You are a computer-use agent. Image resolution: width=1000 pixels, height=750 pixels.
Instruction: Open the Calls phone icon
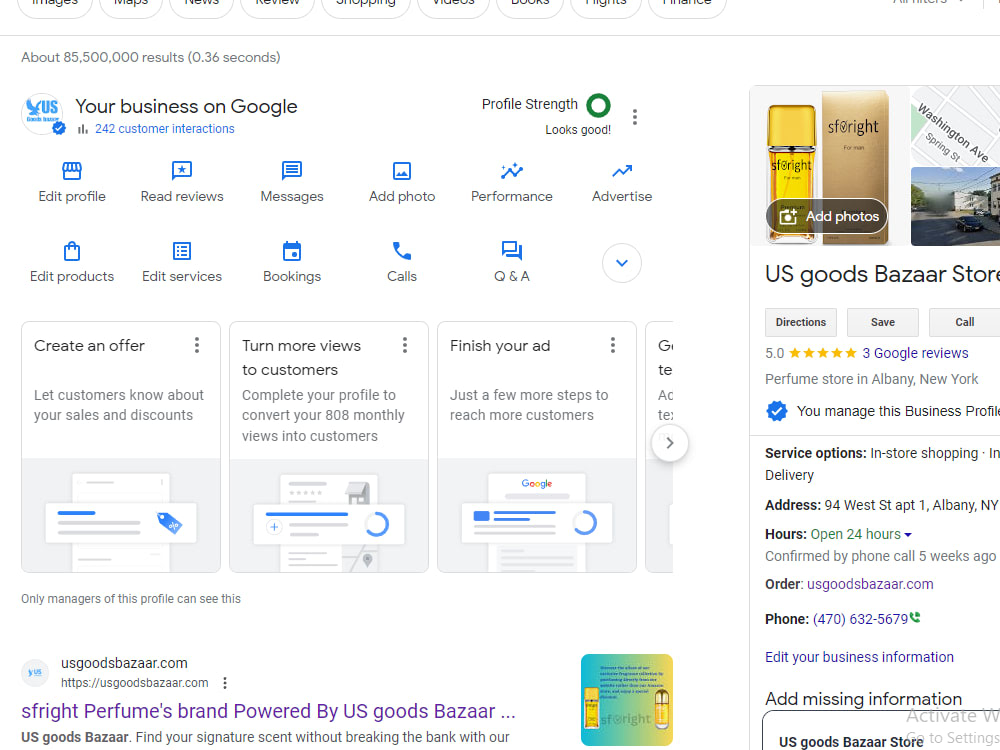pos(402,251)
